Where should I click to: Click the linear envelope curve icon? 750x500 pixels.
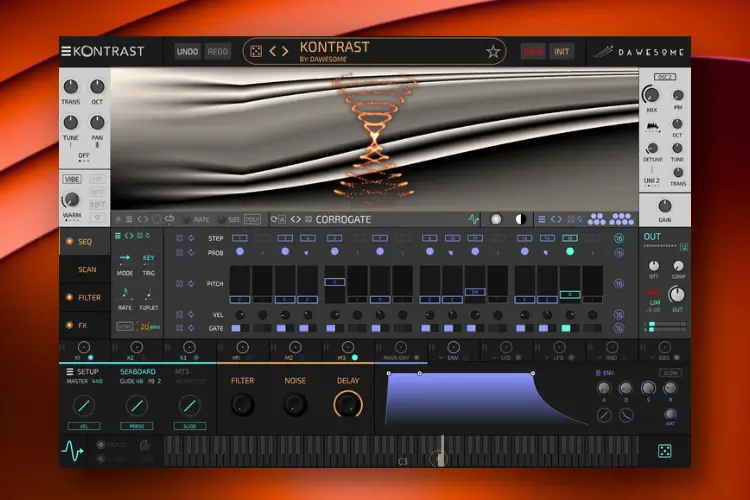(x=604, y=415)
